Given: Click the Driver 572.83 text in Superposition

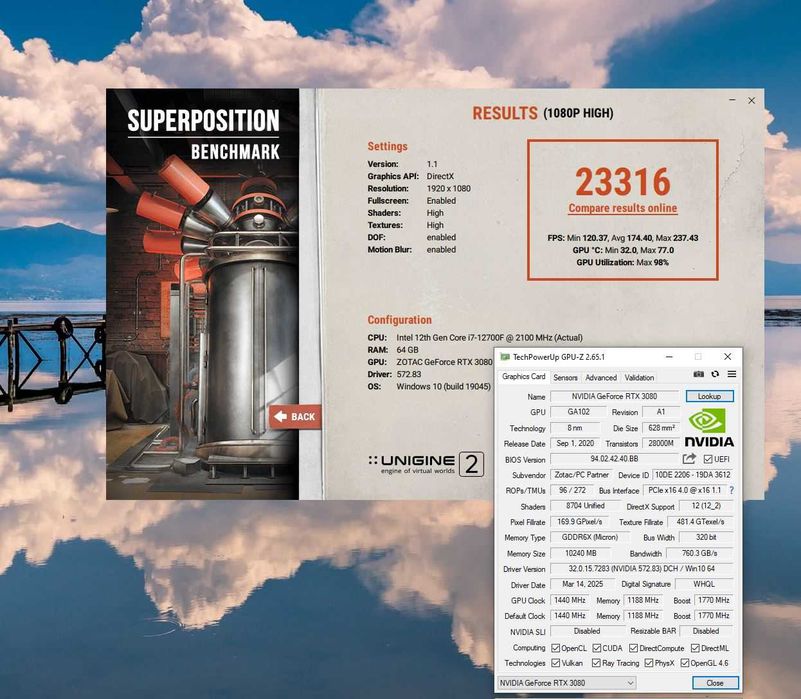Looking at the screenshot, I should click(x=394, y=374).
